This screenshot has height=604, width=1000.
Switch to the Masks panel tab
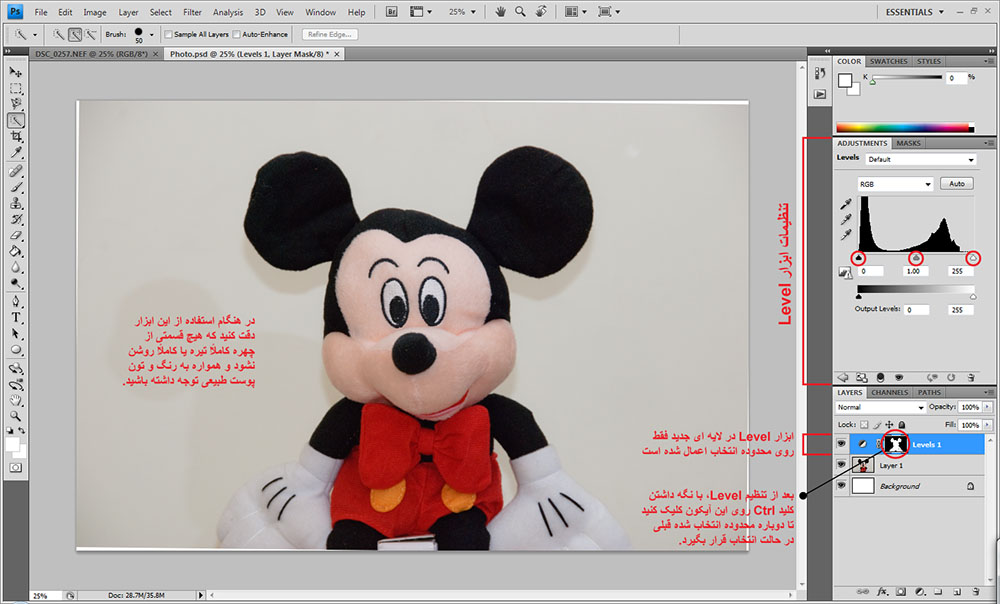click(x=908, y=144)
